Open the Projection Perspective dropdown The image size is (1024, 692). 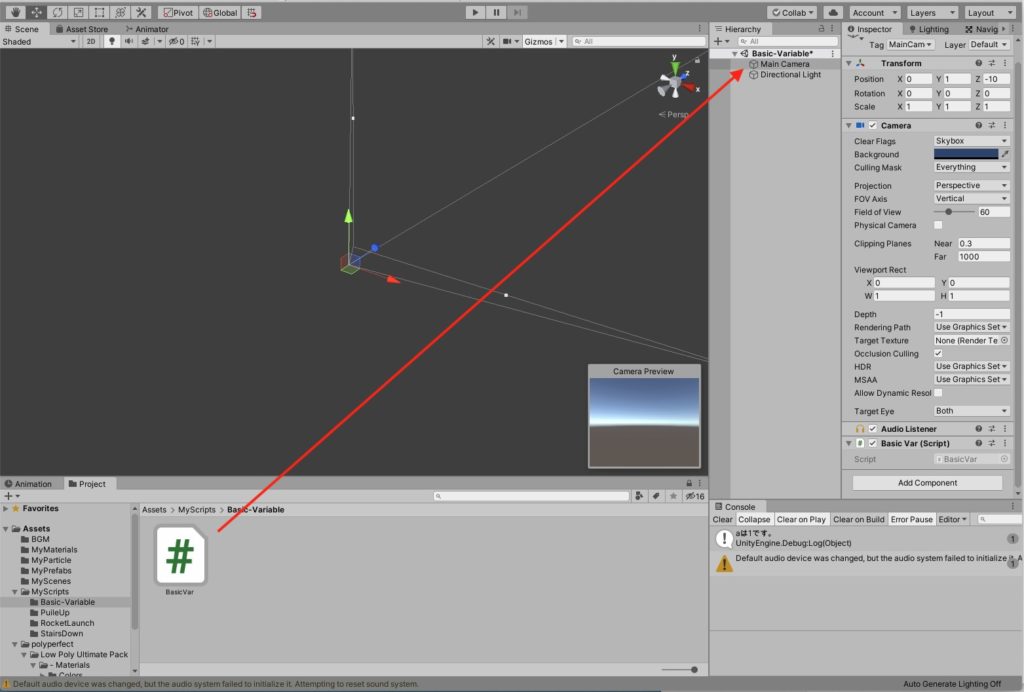(x=971, y=186)
